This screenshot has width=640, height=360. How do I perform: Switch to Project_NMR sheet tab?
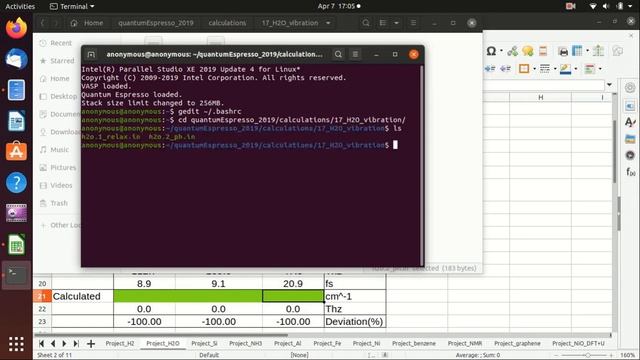[x=464, y=343]
